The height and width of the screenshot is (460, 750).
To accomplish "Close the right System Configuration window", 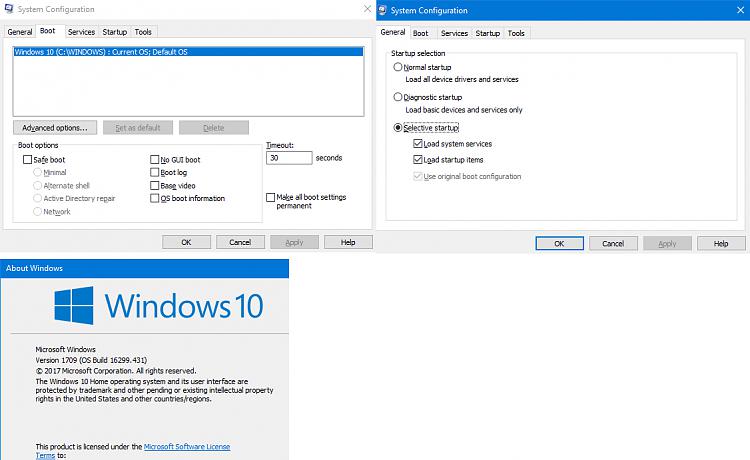I will tap(740, 10).
